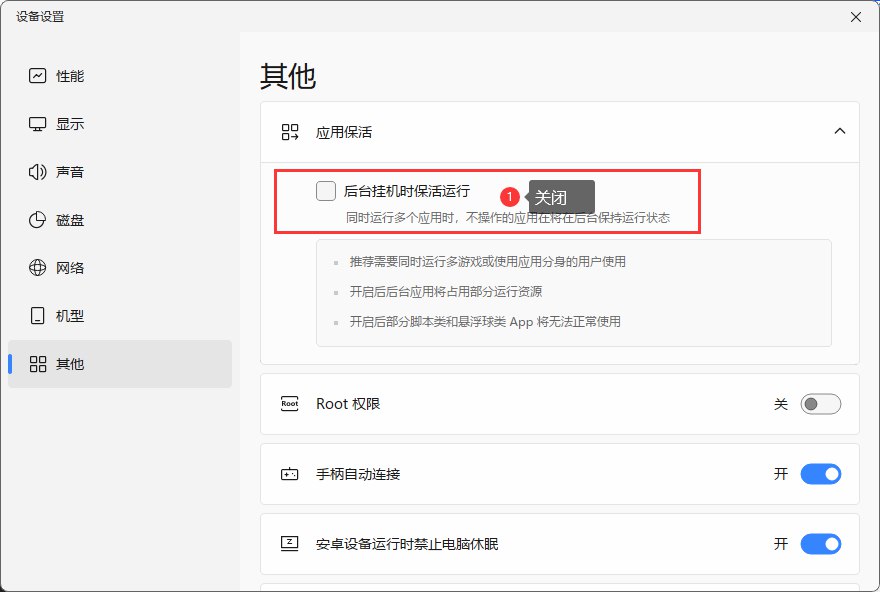880x592 pixels.
Task: Enable the 后台挂机时保活运行 checkbox
Action: [x=326, y=191]
